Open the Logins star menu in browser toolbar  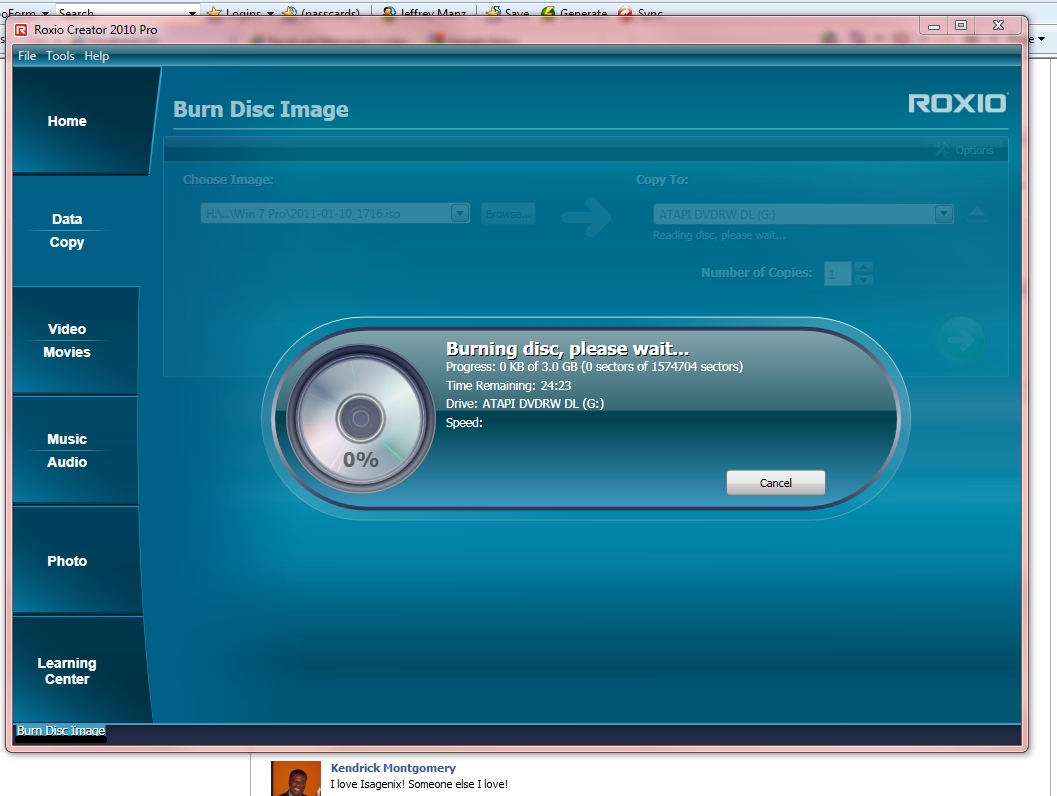coord(241,12)
